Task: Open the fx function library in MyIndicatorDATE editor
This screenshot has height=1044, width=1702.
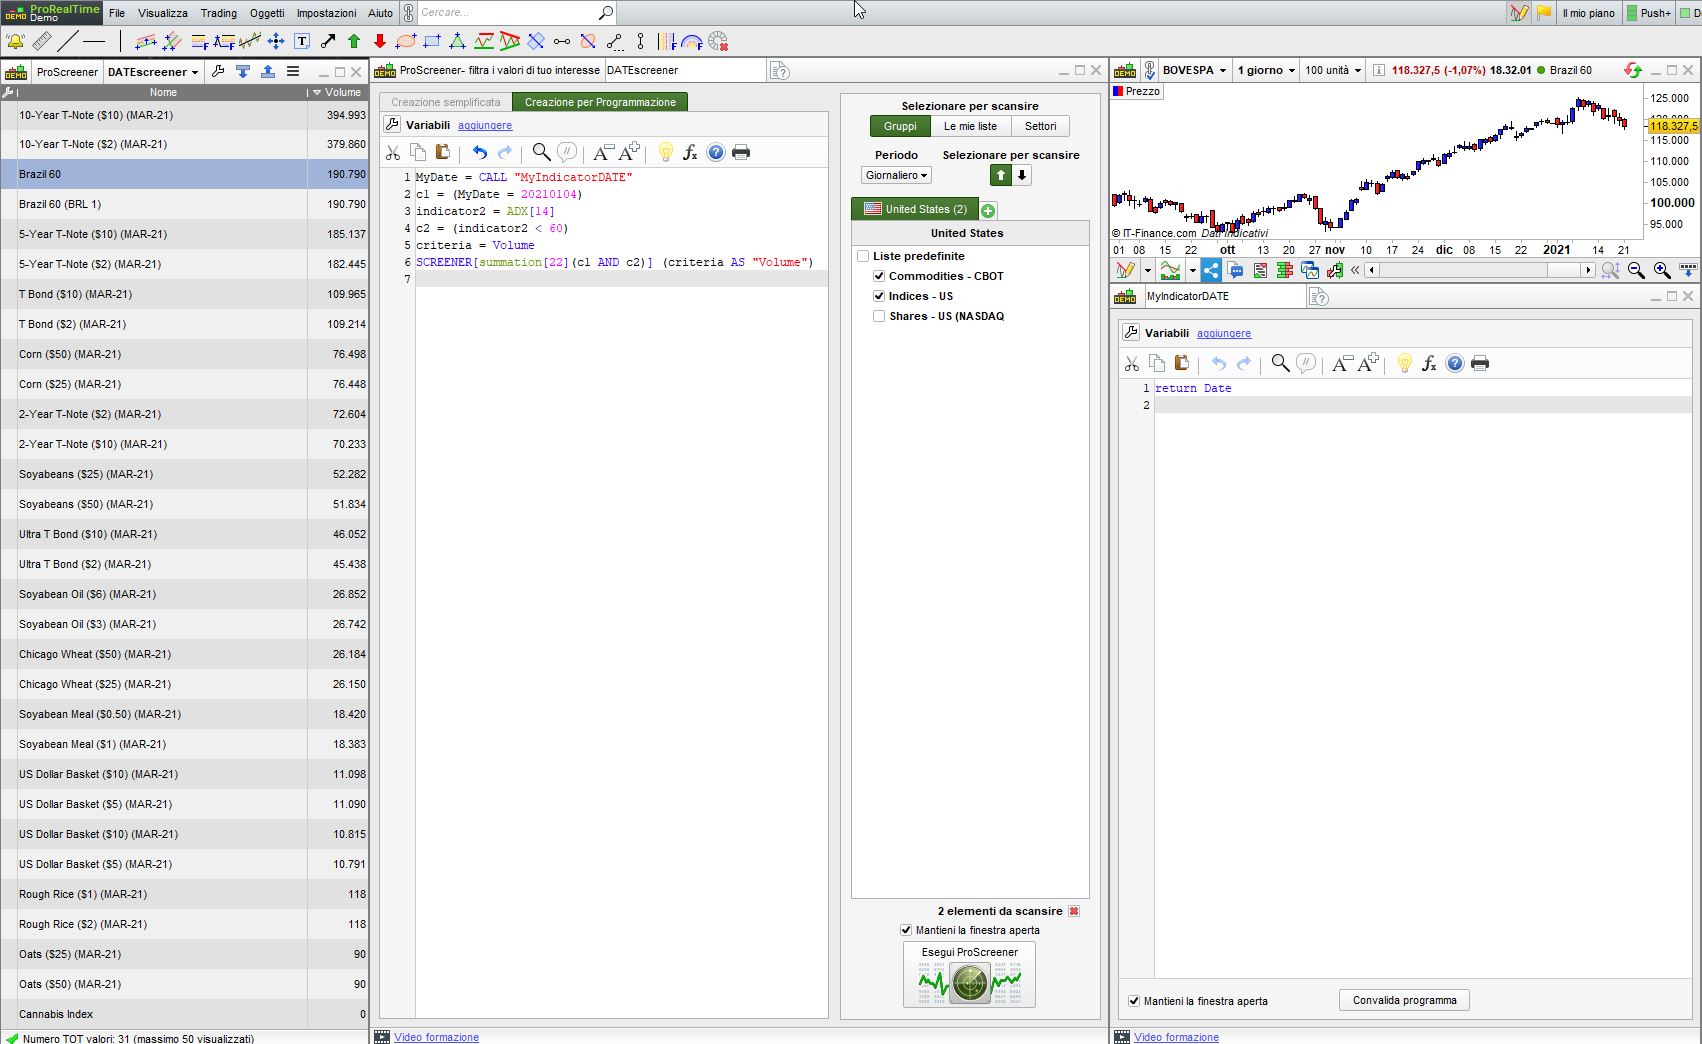Action: [1429, 363]
